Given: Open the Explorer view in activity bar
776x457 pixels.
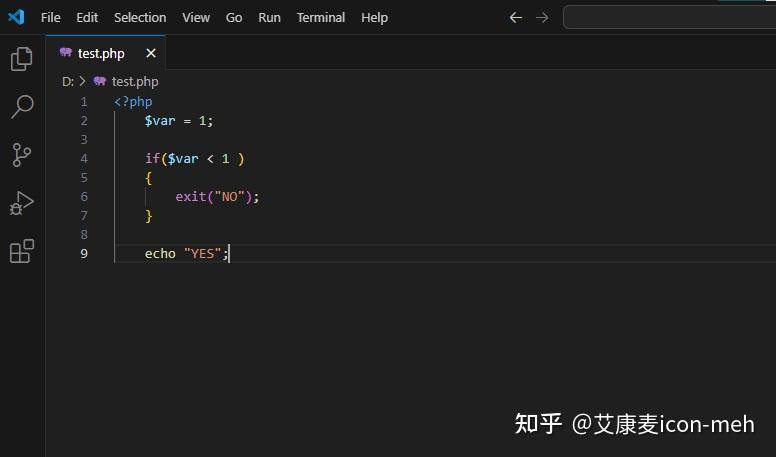Looking at the screenshot, I should (x=22, y=59).
